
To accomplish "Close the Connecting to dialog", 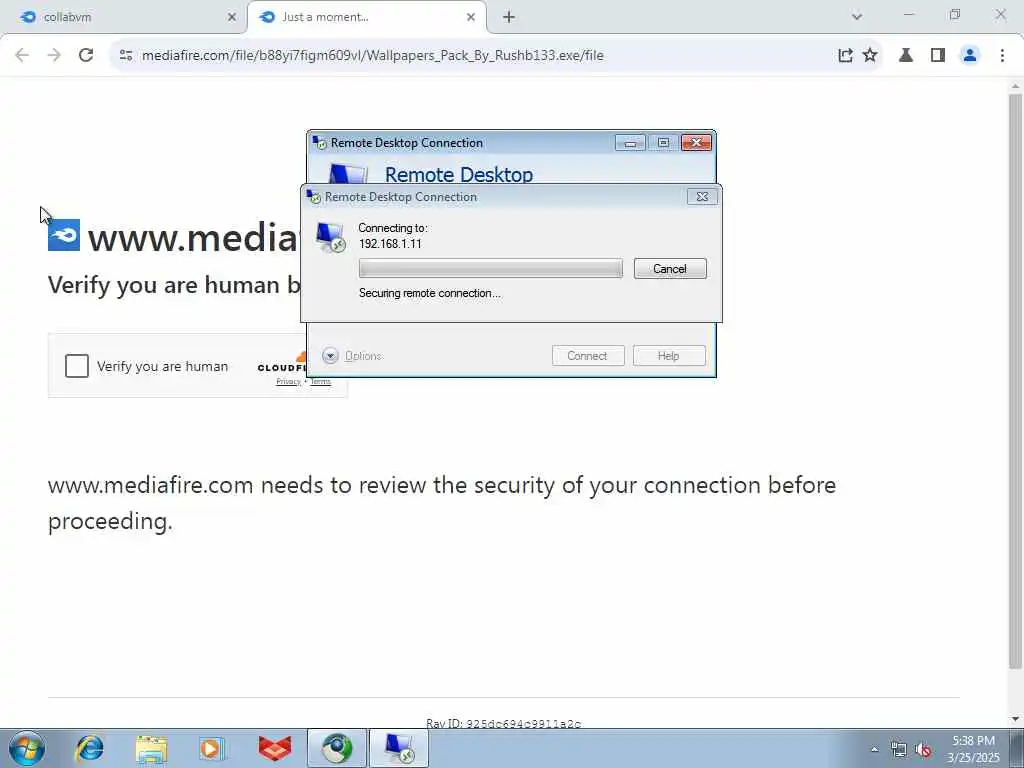I will click(x=702, y=197).
